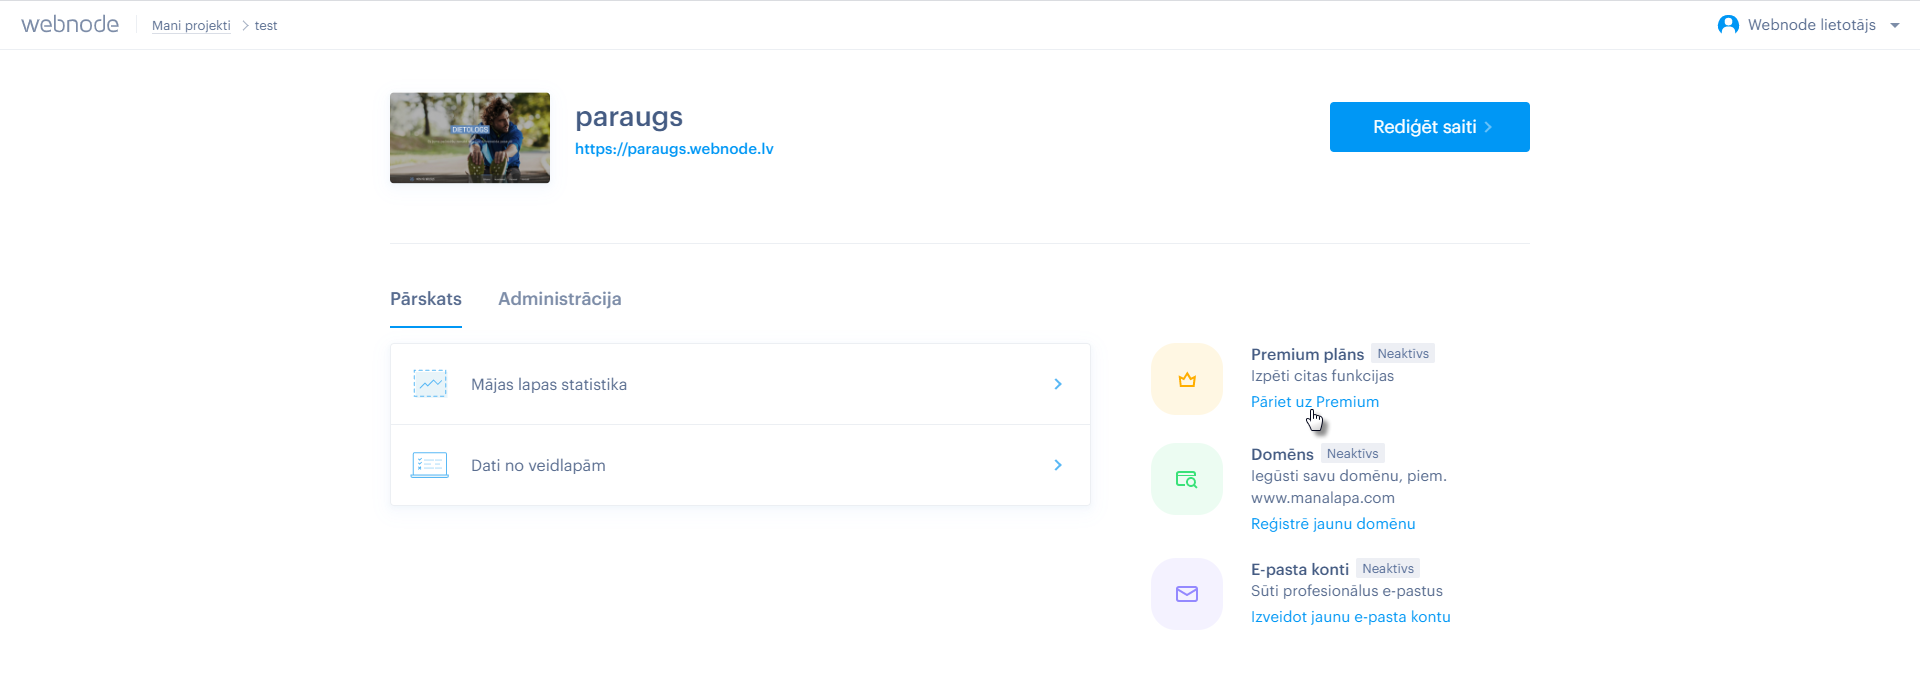Click the www.manalapa.com example text

point(1323,498)
